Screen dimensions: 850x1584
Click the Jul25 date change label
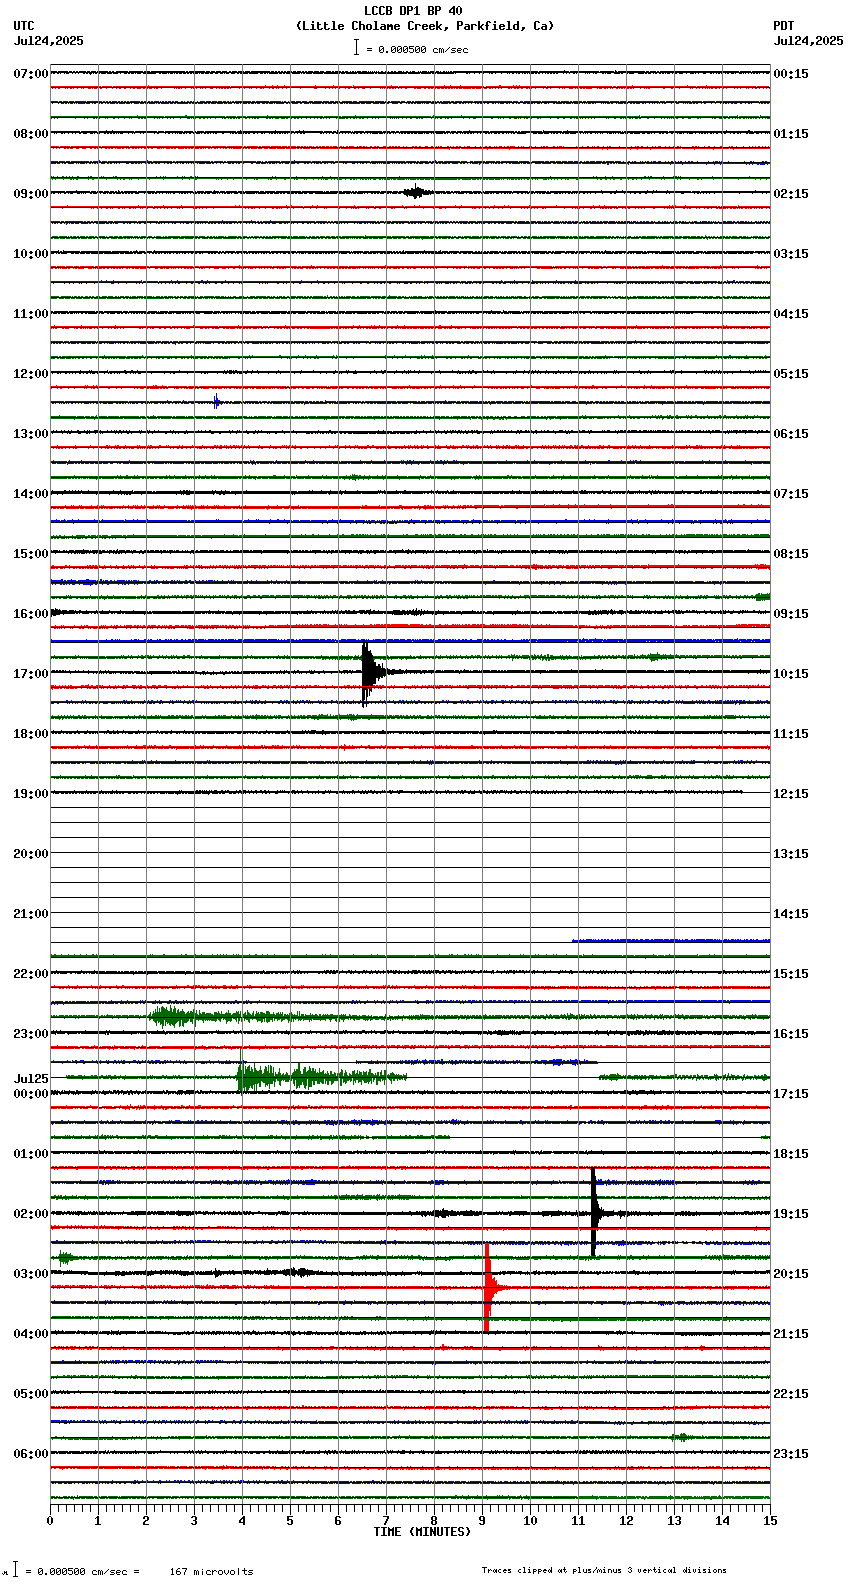[x=31, y=1079]
